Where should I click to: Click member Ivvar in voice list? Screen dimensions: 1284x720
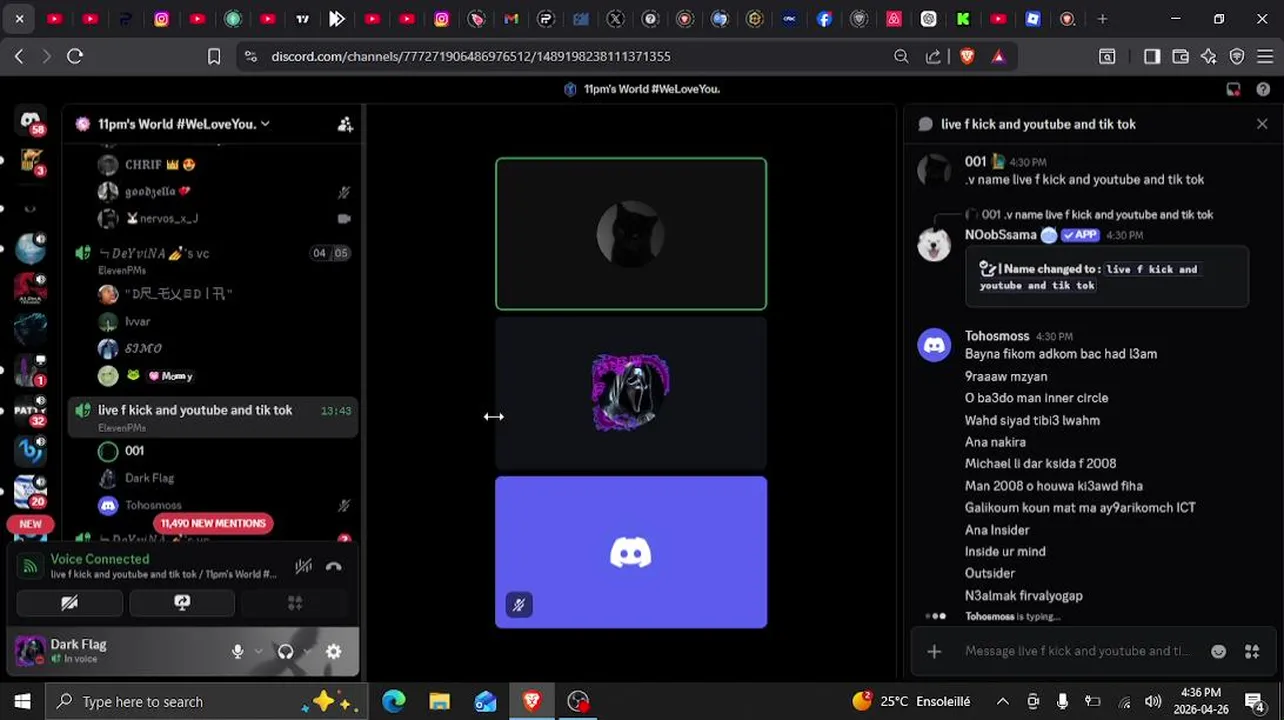coord(137,321)
